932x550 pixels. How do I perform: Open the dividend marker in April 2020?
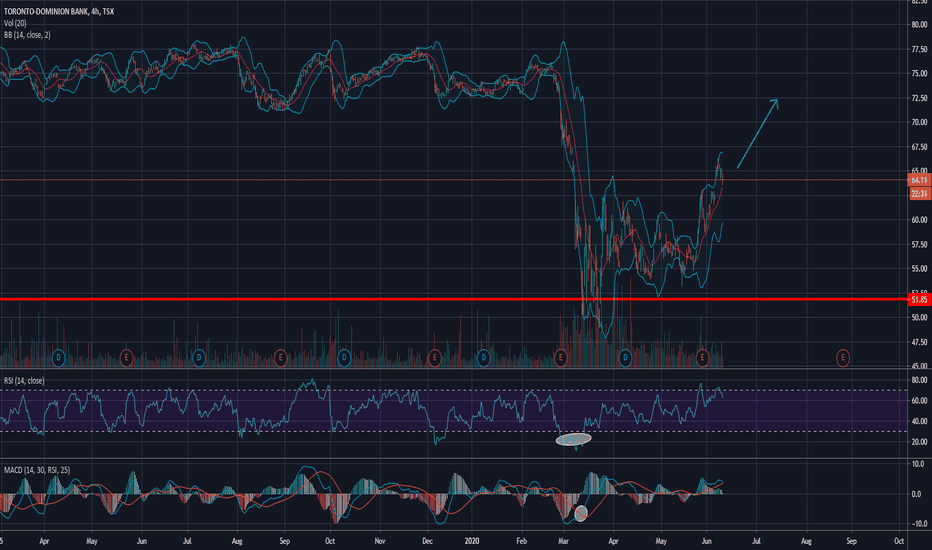625,358
